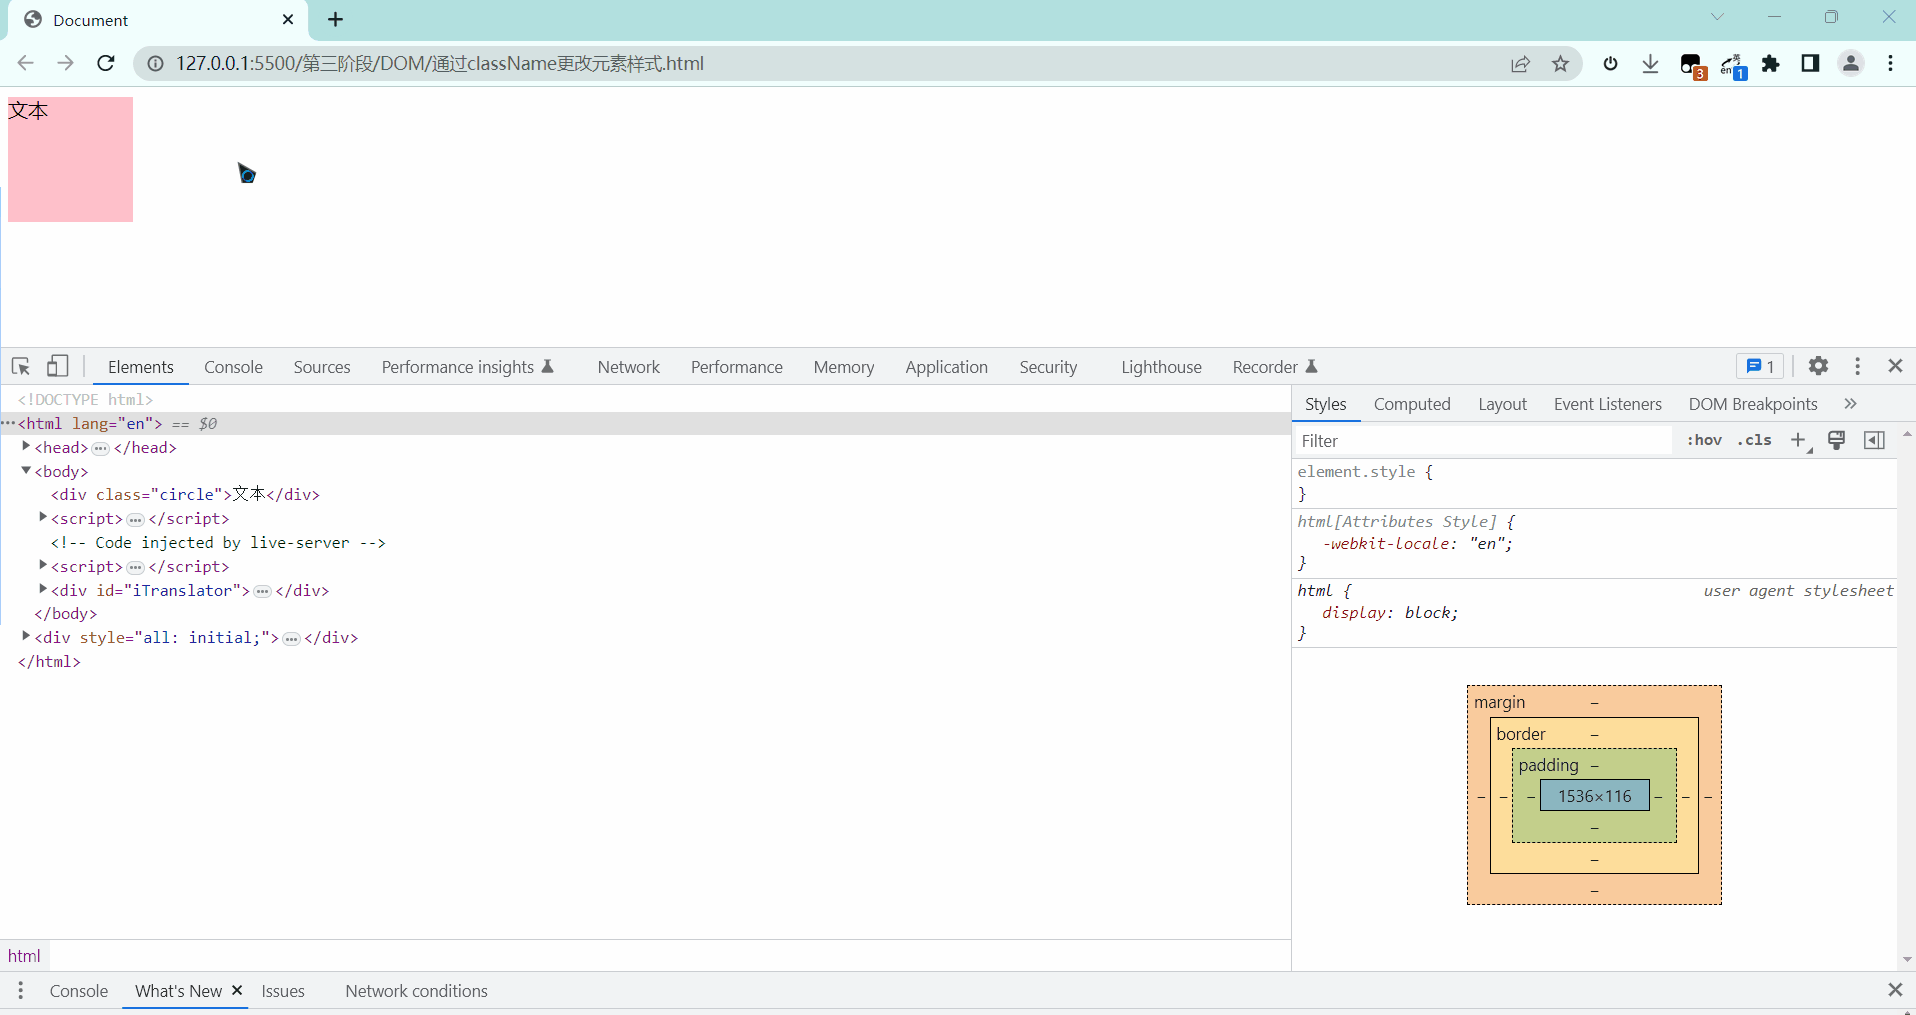Open the Extensions puzzle icon

(1771, 64)
